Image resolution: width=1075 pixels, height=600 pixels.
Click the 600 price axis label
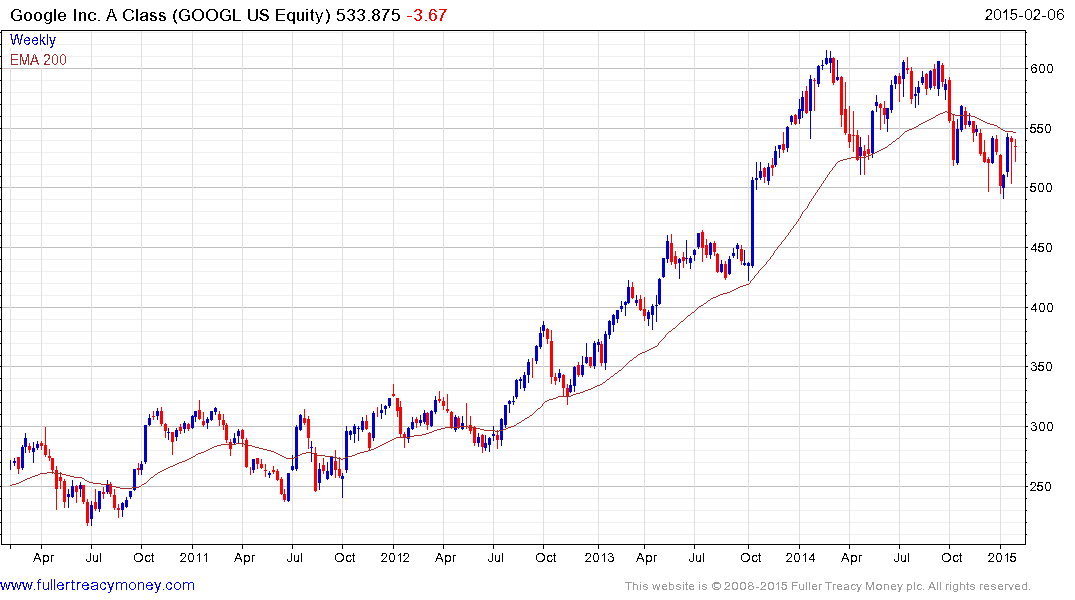tap(1041, 69)
